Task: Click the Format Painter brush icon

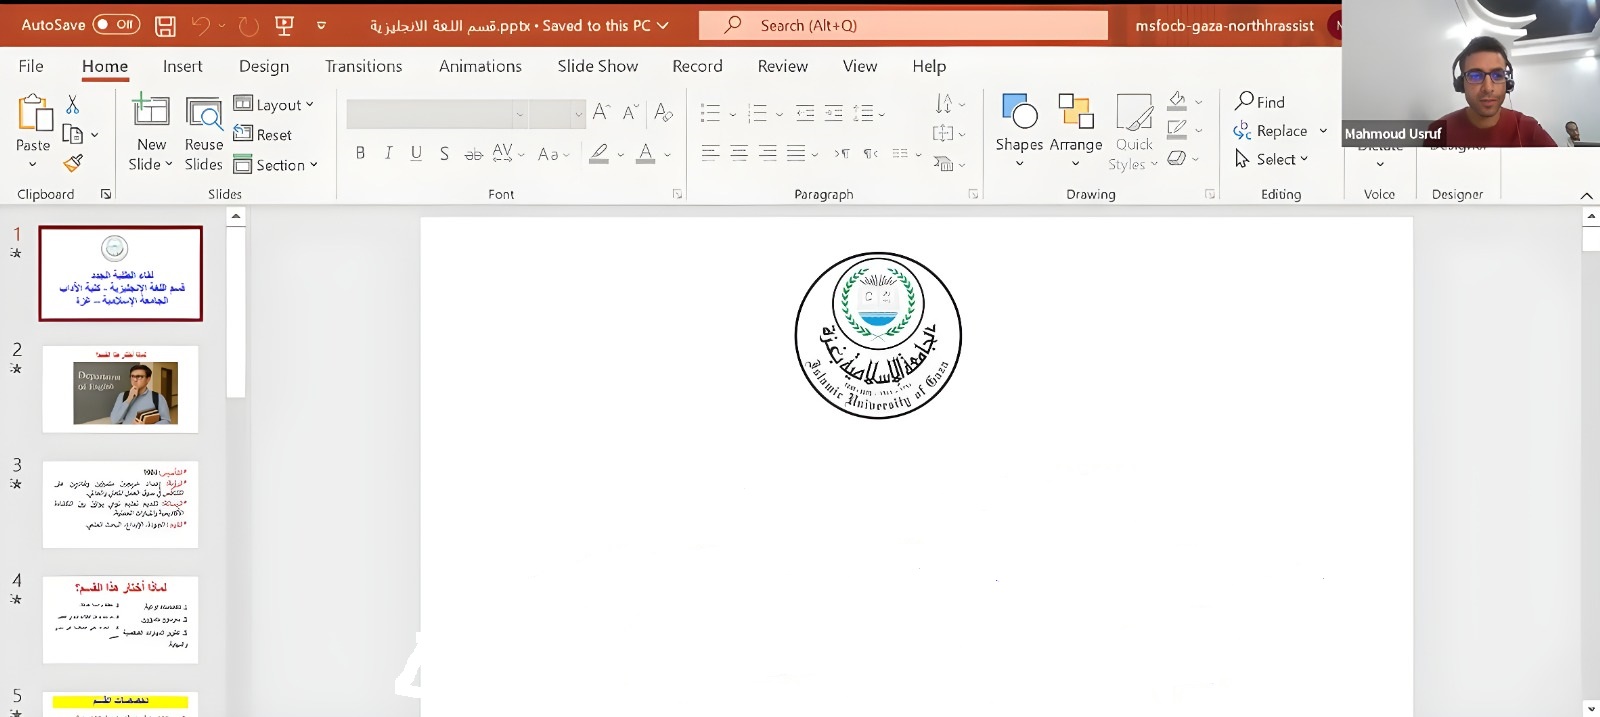Action: (x=73, y=163)
